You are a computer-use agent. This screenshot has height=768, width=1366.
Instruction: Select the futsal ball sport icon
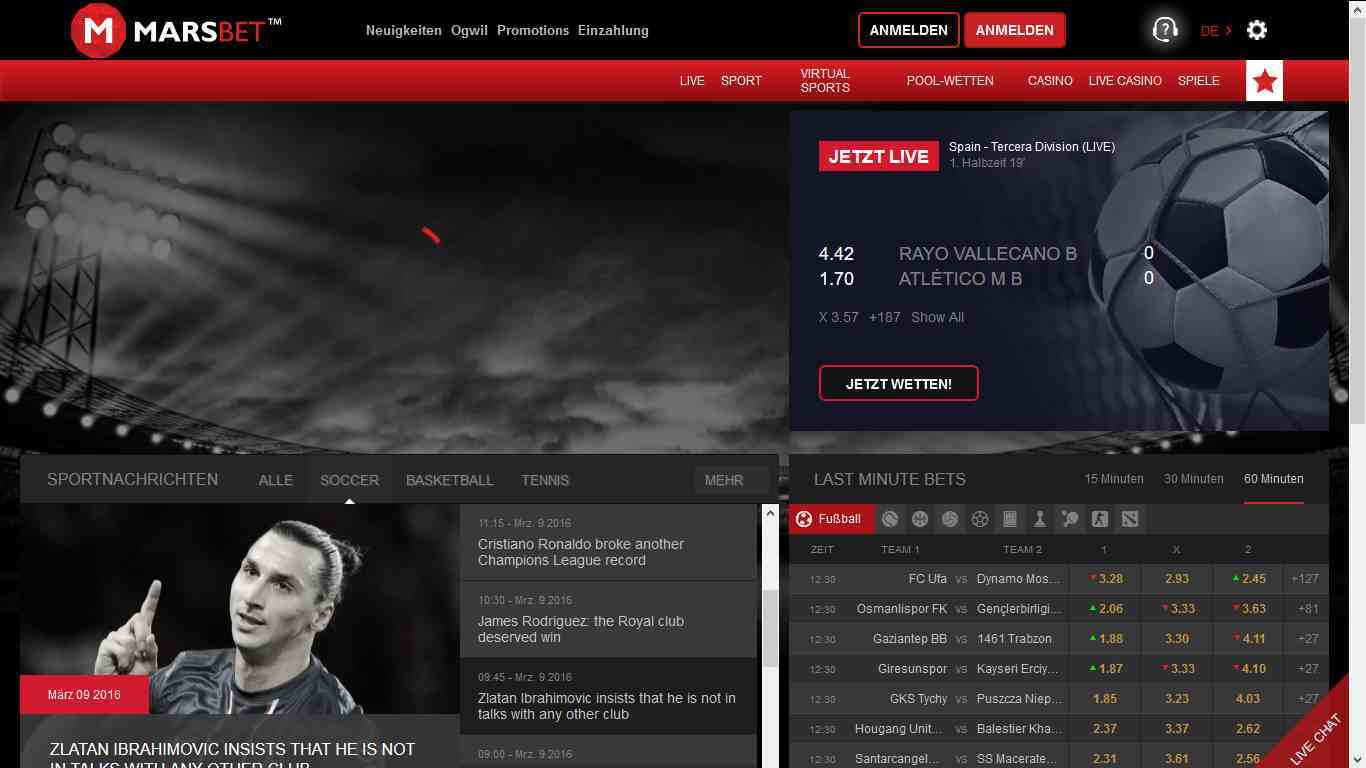click(x=980, y=519)
